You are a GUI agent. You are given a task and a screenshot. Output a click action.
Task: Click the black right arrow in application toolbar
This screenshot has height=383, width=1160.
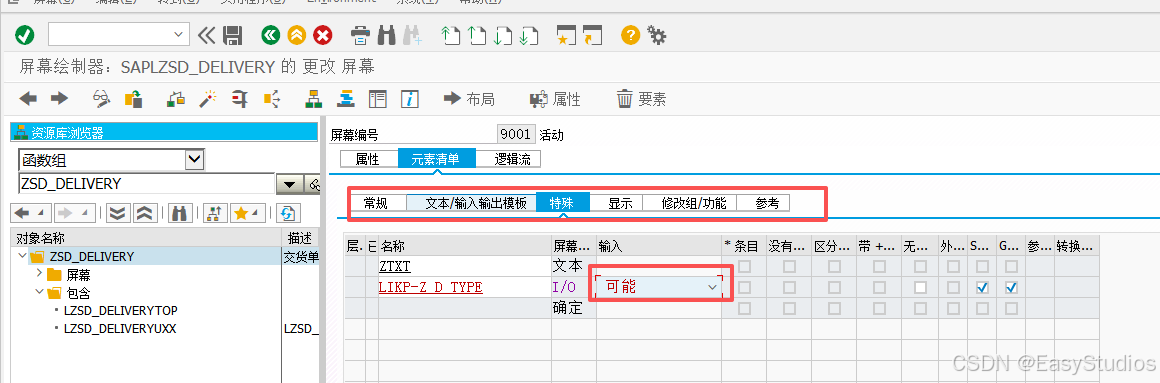[x=59, y=98]
